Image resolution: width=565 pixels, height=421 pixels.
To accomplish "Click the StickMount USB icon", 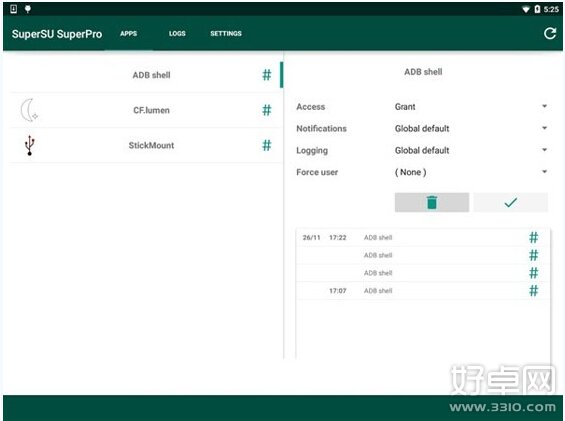I will tap(30, 145).
